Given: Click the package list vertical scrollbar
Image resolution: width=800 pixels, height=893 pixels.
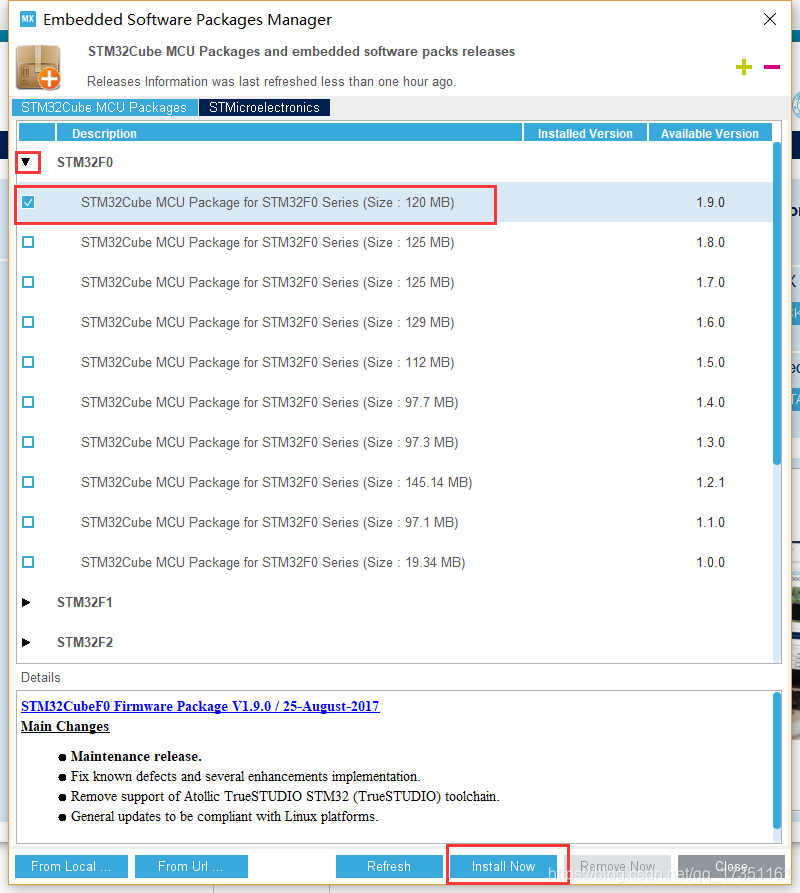Looking at the screenshot, I should tap(777, 303).
